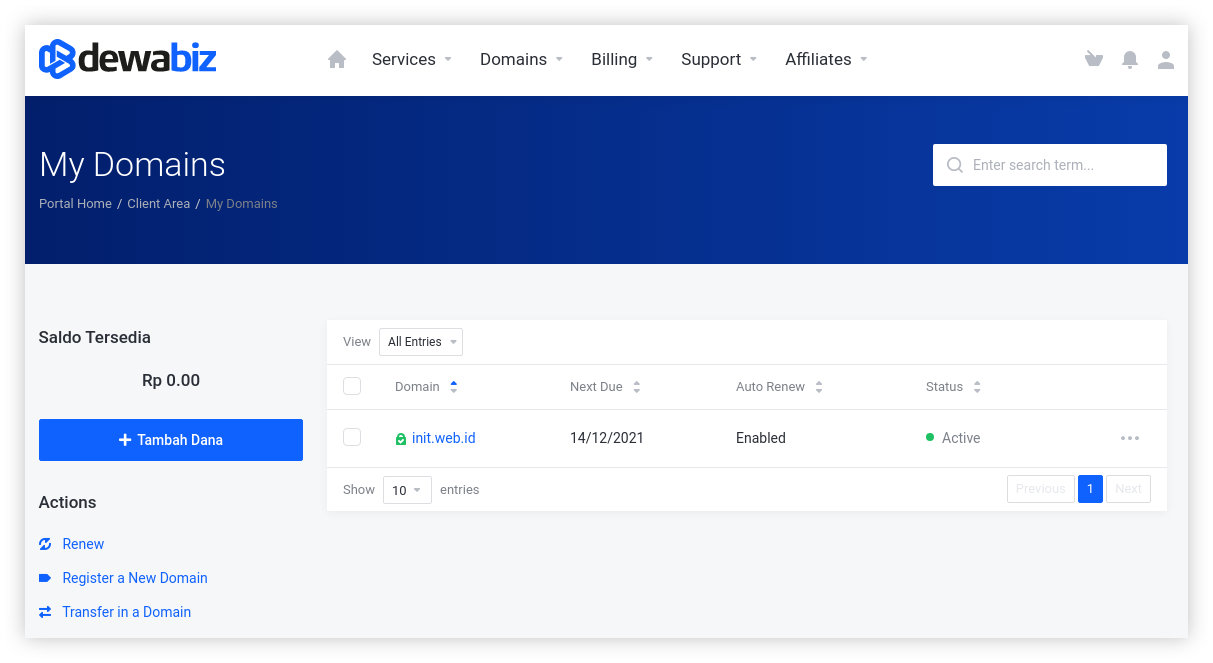The image size is (1213, 663).
Task: Click the green lock icon beside init.web.id
Action: pos(401,439)
